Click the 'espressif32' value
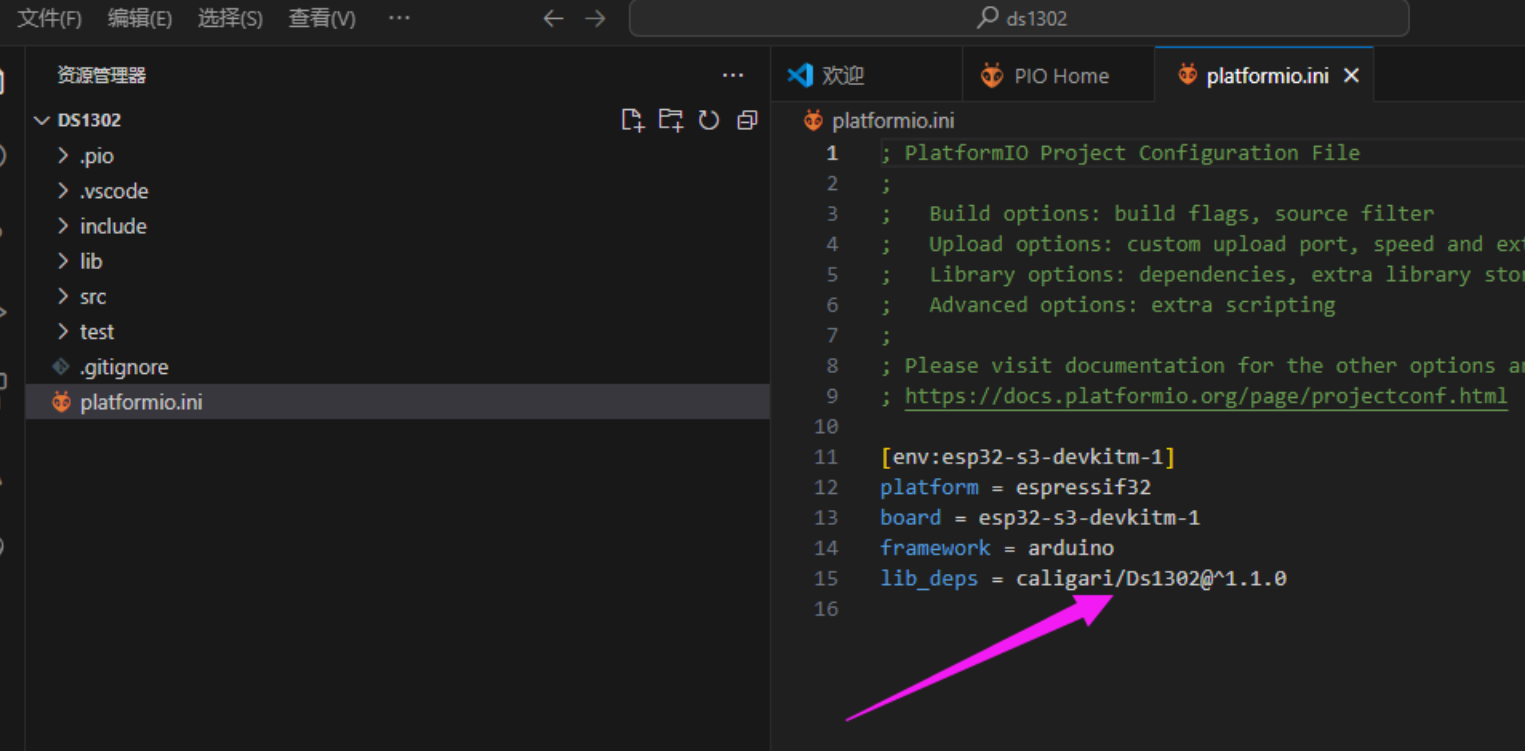 [x=1083, y=488]
